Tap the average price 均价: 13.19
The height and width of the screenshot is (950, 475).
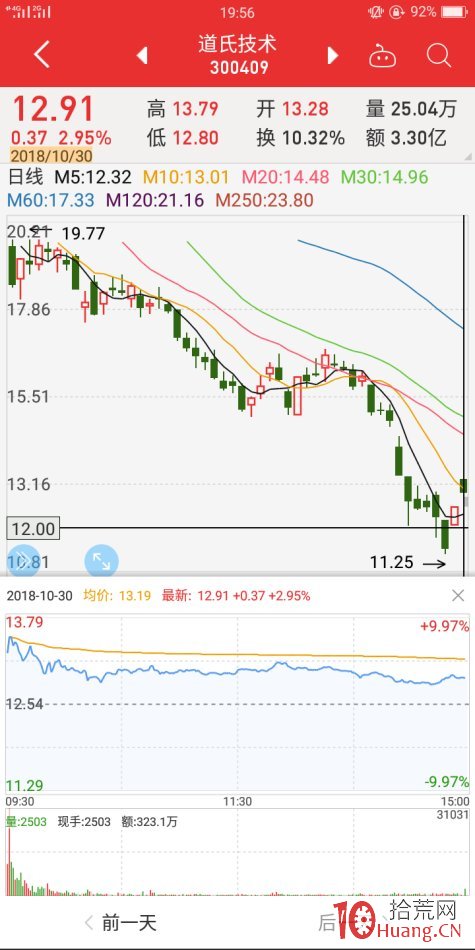116,596
